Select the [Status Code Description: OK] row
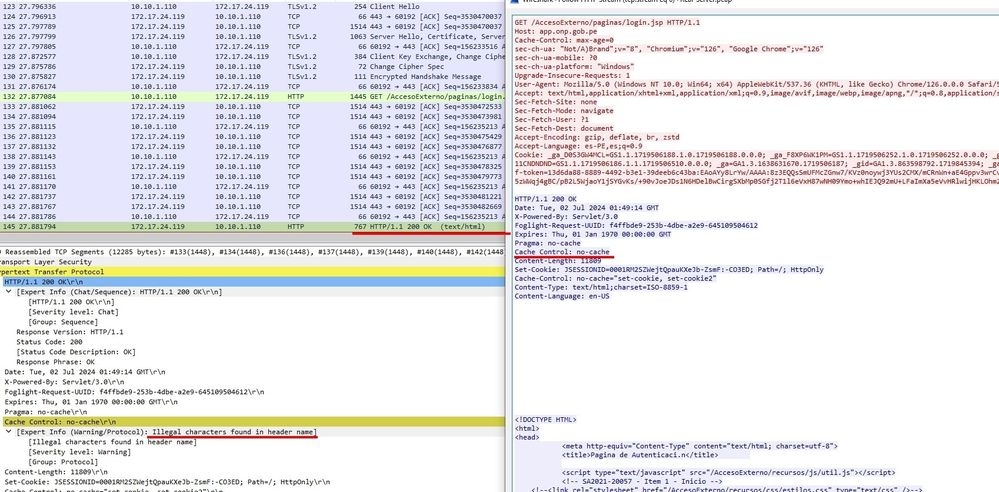999x492 pixels. coord(76,352)
